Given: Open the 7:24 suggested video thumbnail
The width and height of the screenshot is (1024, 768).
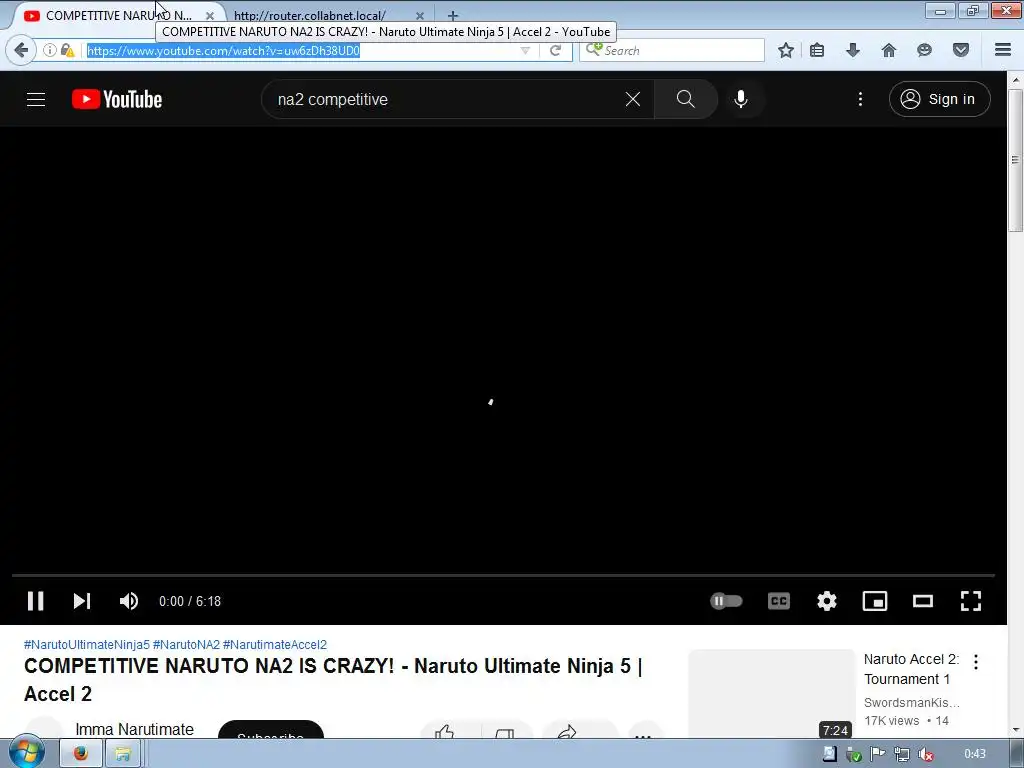Looking at the screenshot, I should [x=771, y=694].
